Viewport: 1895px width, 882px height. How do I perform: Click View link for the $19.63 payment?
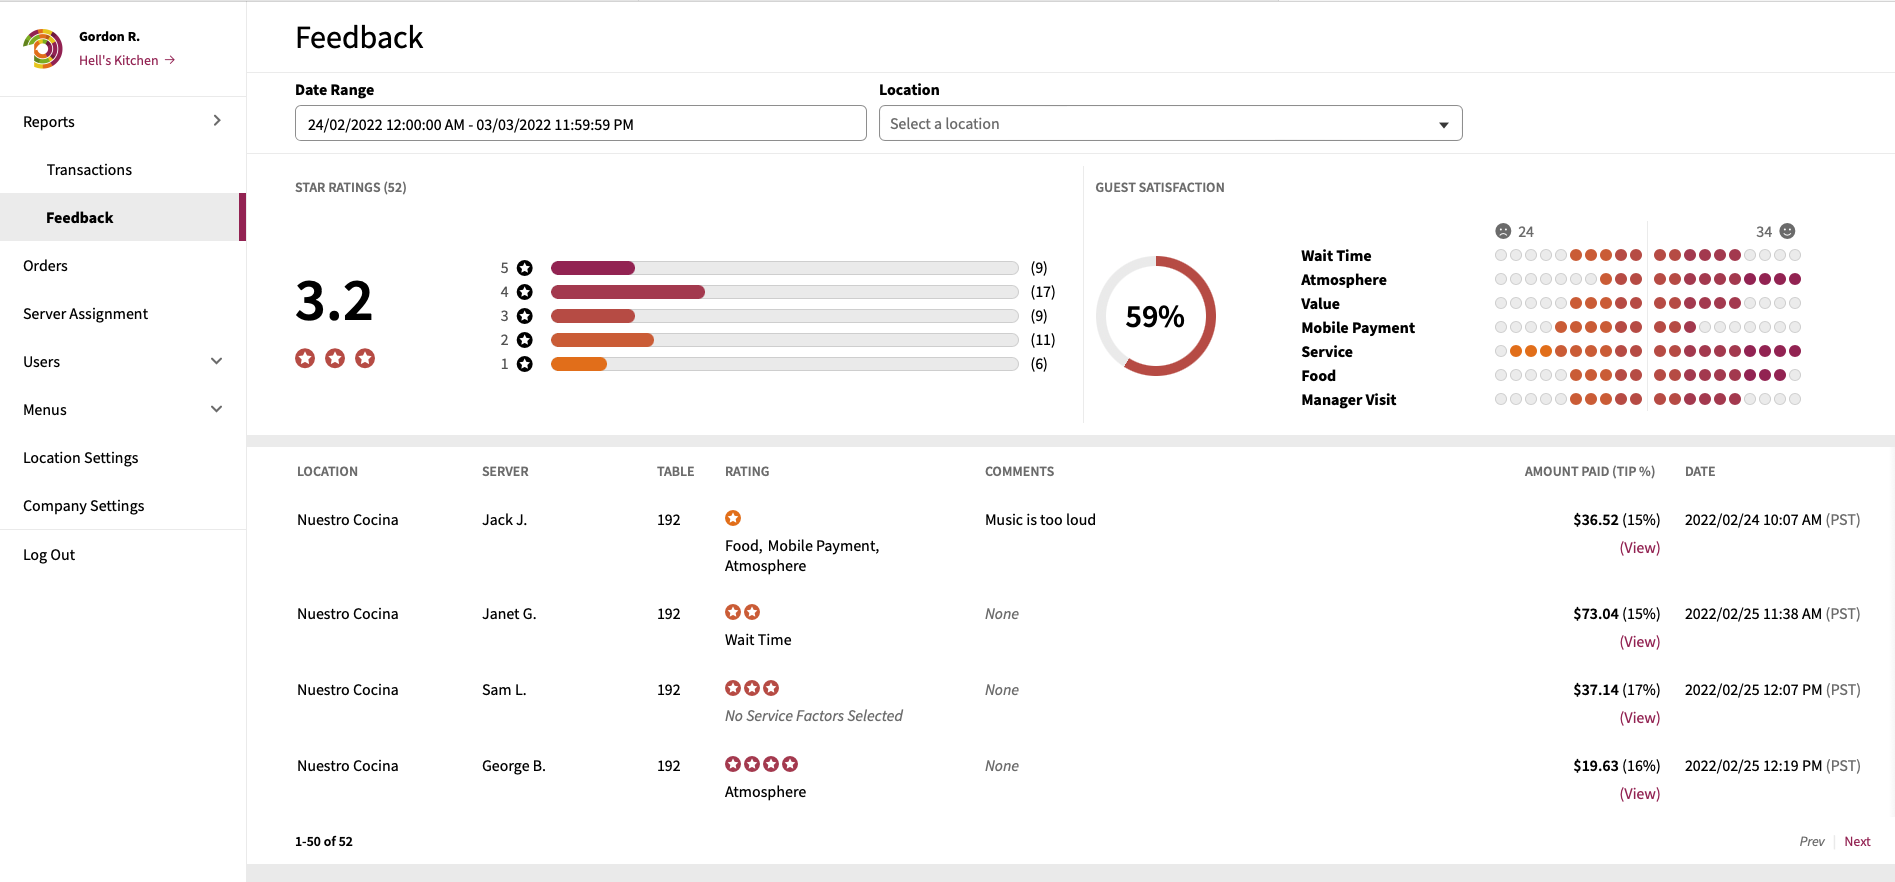(x=1640, y=793)
